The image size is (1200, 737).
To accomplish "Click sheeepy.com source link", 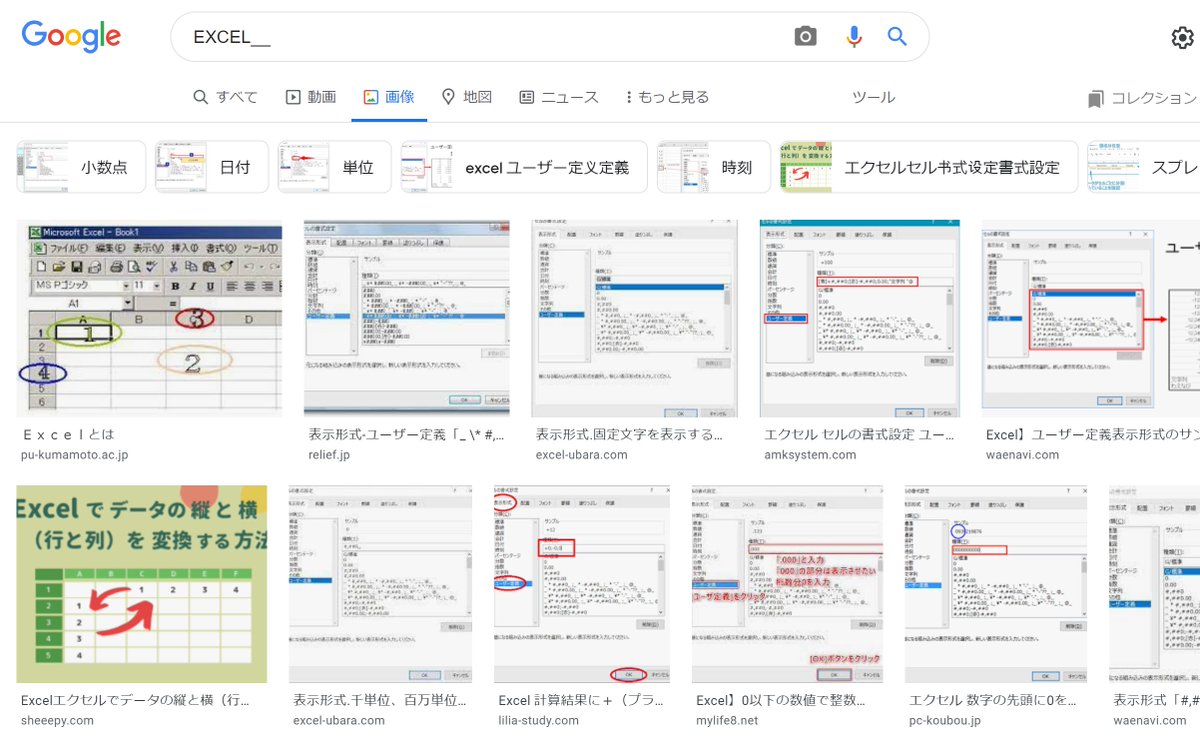I will (57, 720).
